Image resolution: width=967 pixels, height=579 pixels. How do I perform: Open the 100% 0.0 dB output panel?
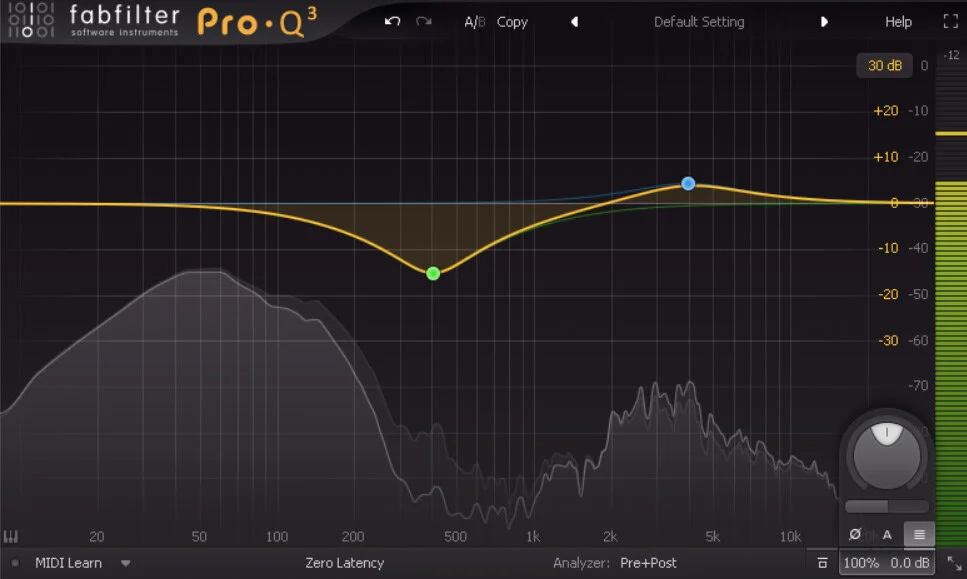[x=886, y=563]
